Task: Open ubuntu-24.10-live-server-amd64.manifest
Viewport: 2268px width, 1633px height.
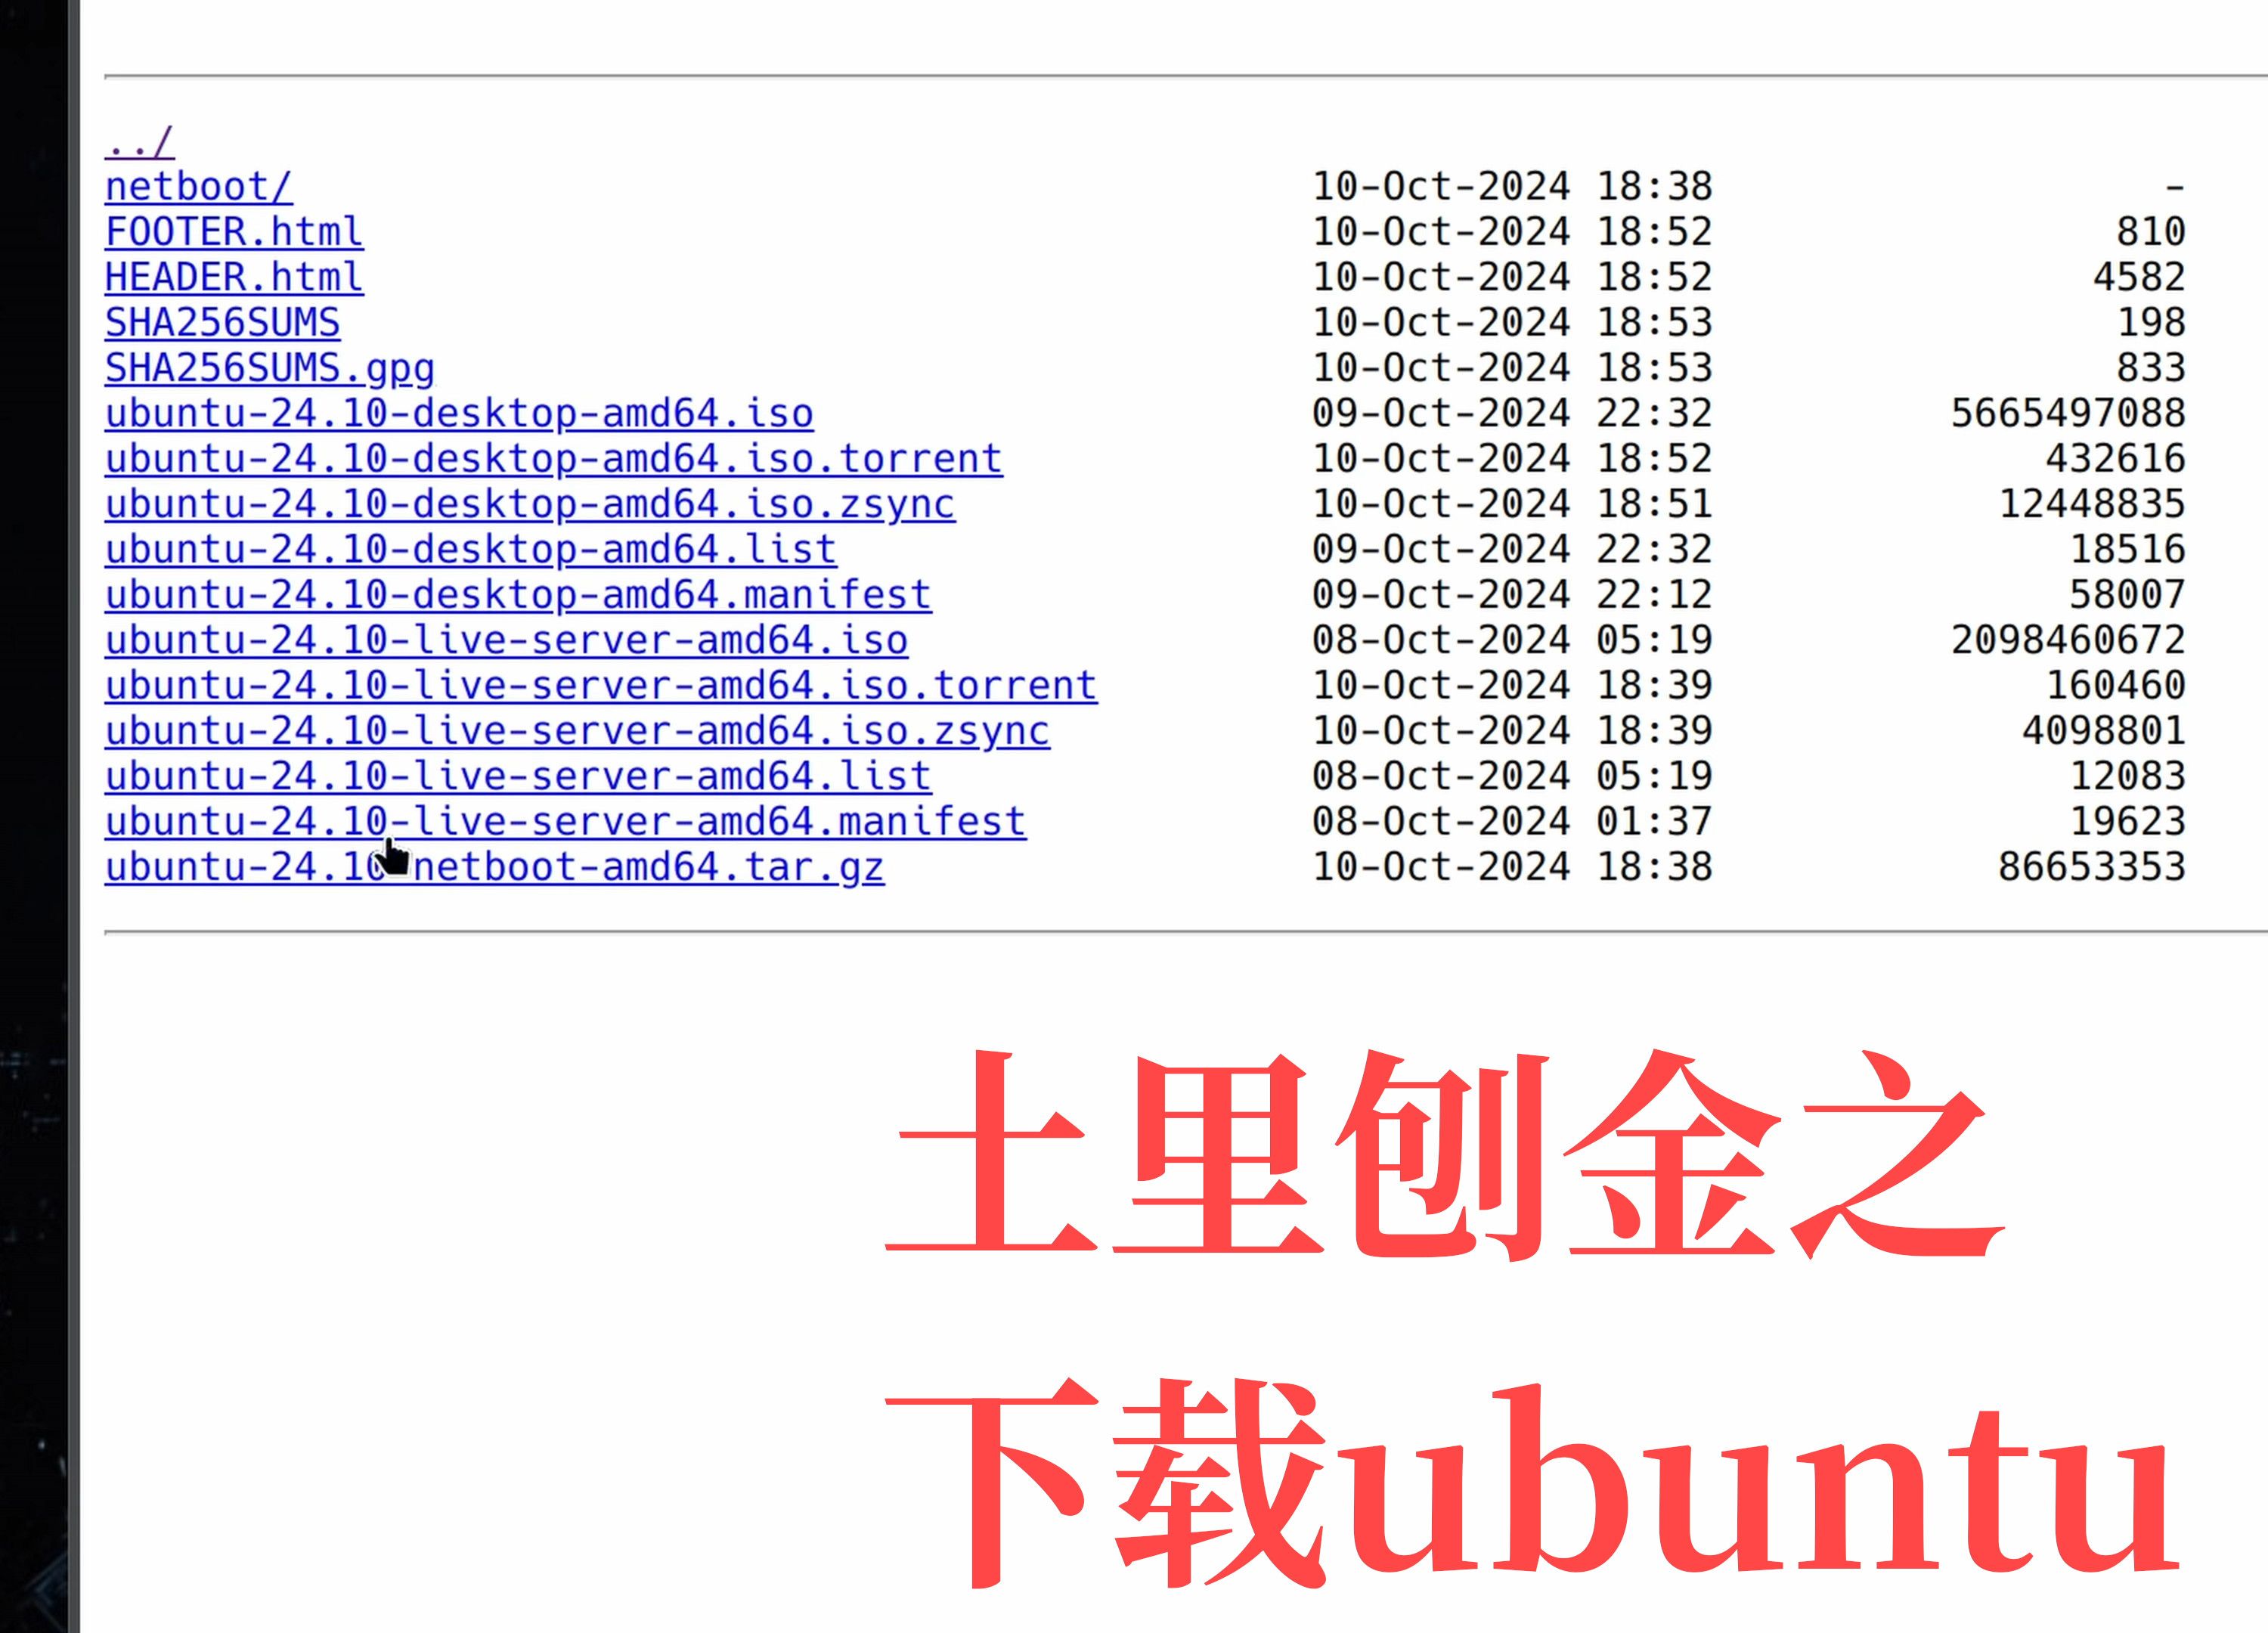Action: [x=563, y=821]
